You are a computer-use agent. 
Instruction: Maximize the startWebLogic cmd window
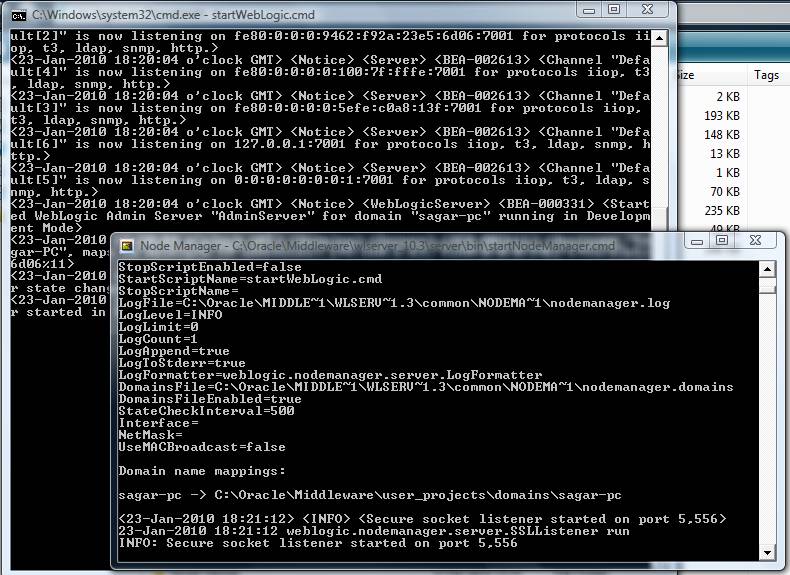(x=614, y=10)
